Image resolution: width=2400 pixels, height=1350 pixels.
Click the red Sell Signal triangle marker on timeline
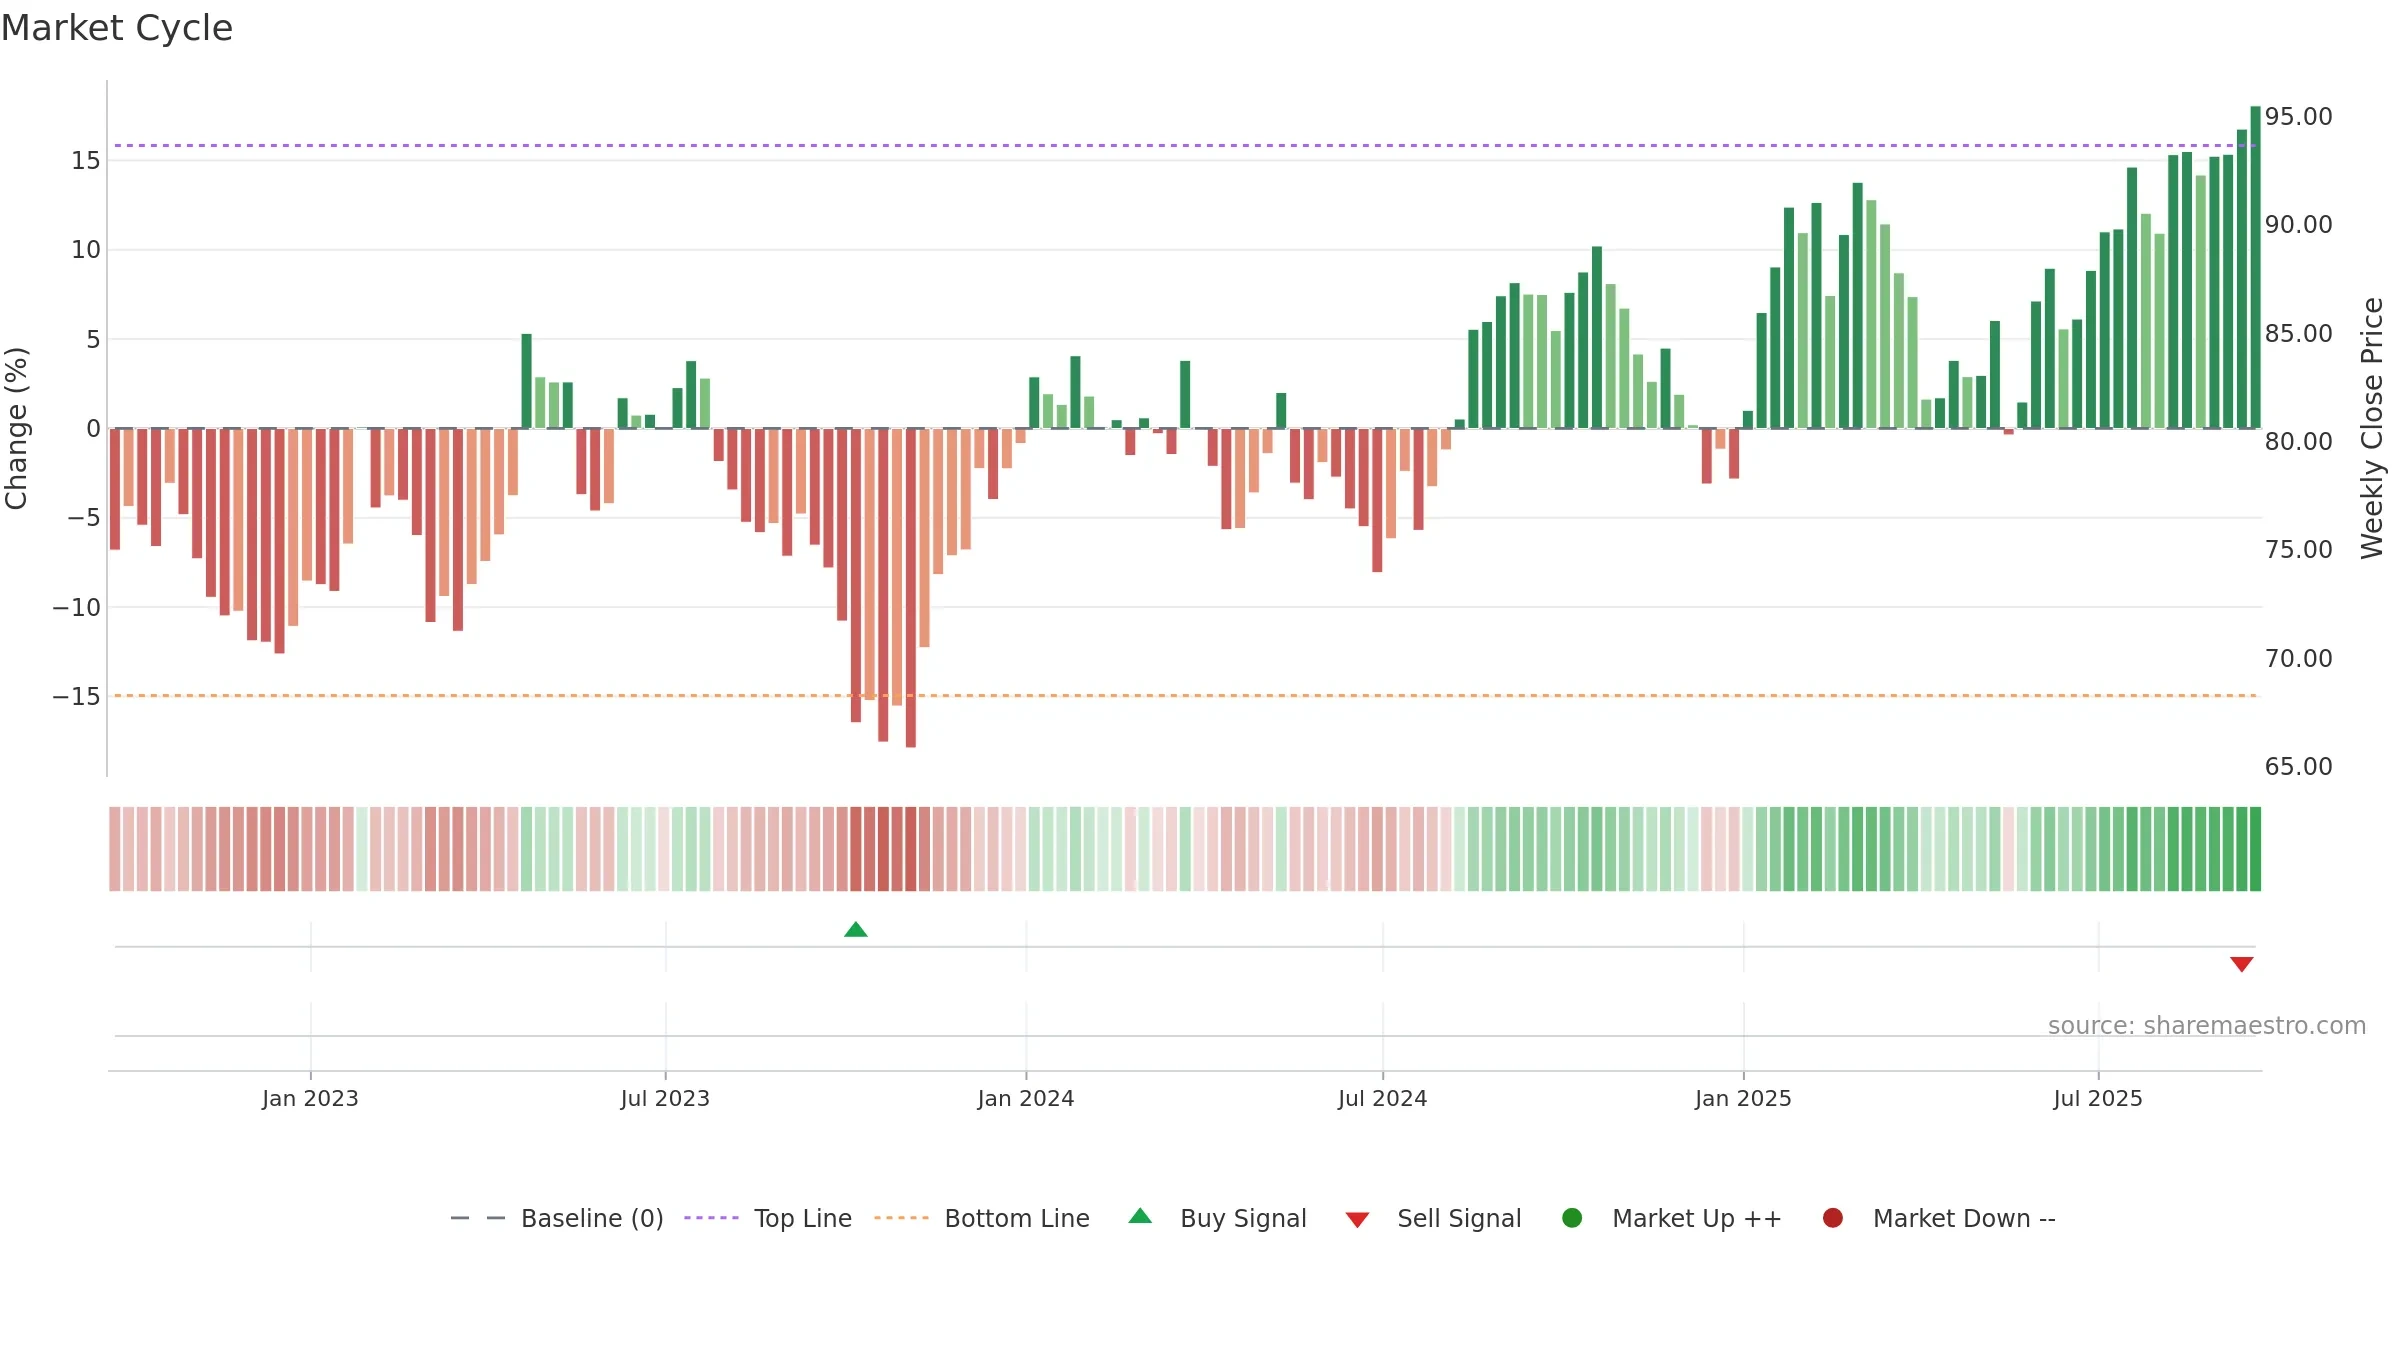[x=2242, y=964]
